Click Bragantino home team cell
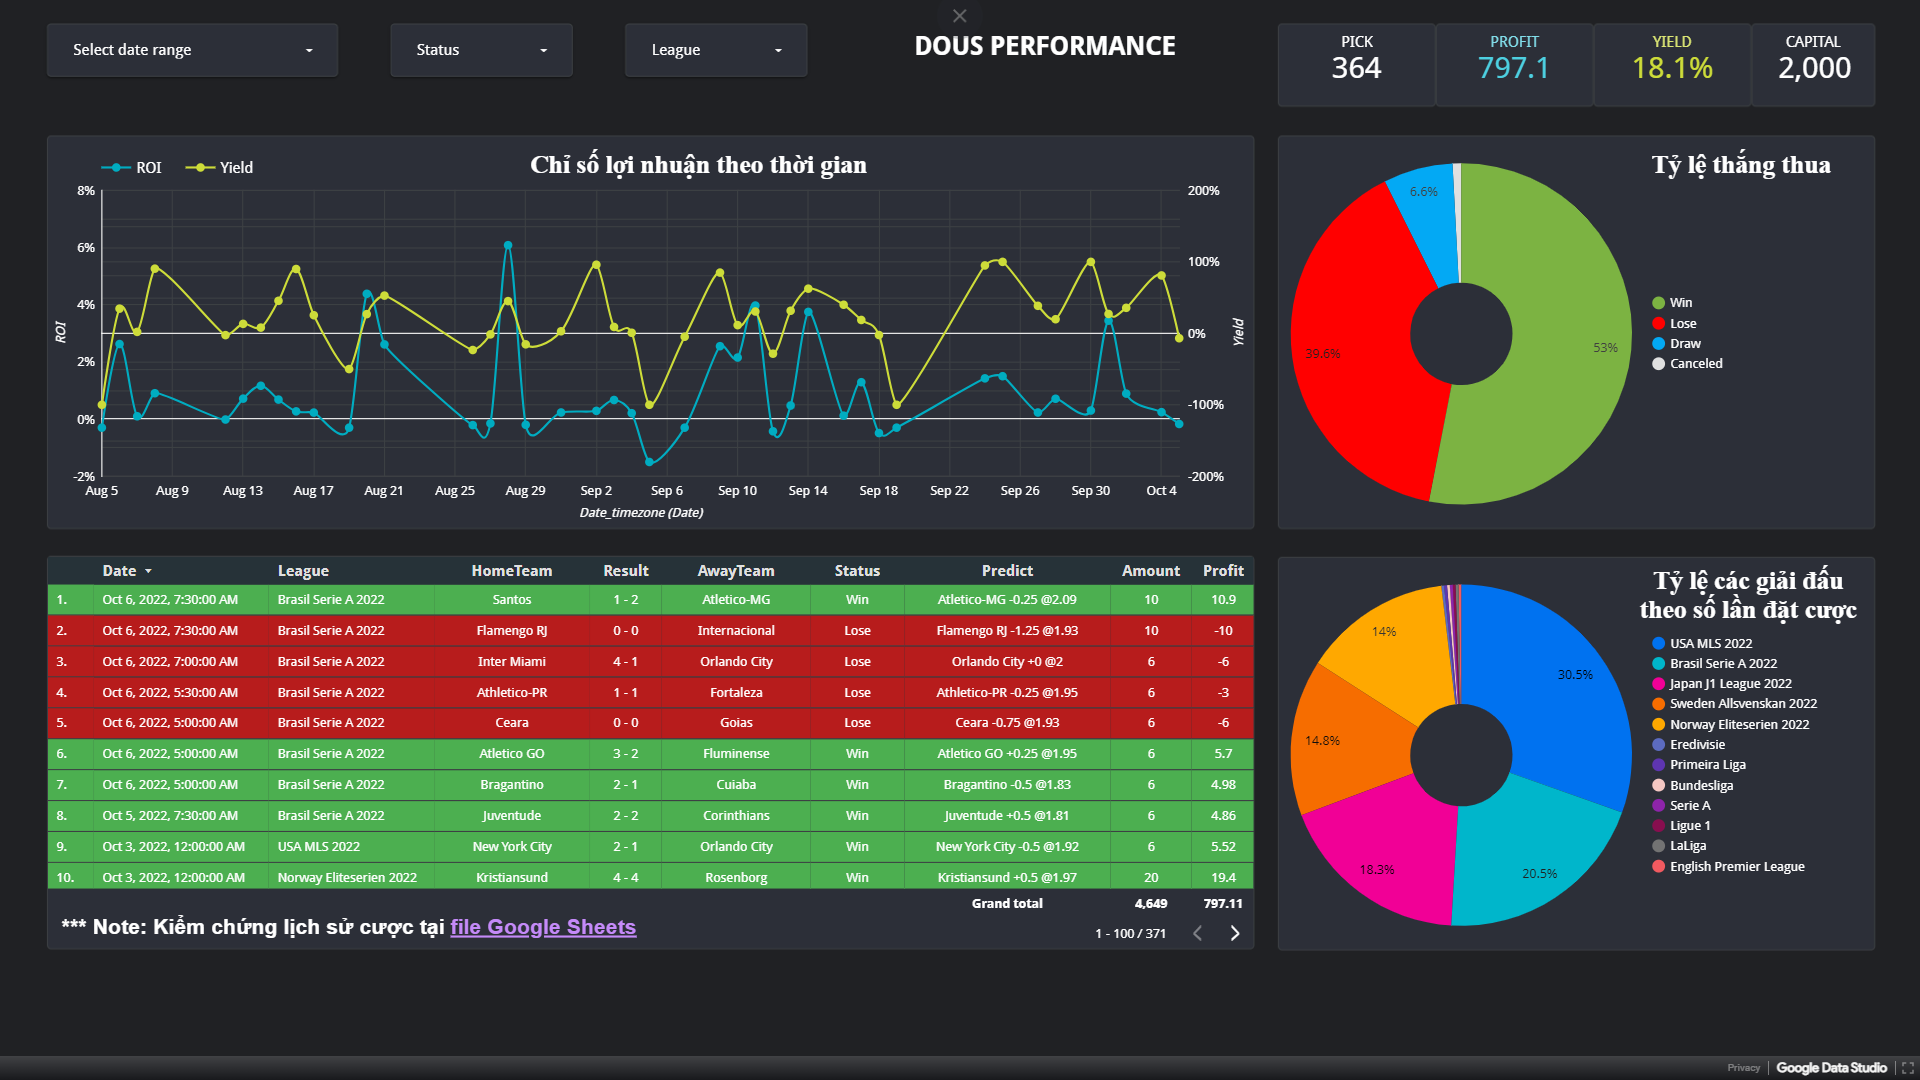Image resolution: width=1920 pixels, height=1080 pixels. (511, 785)
